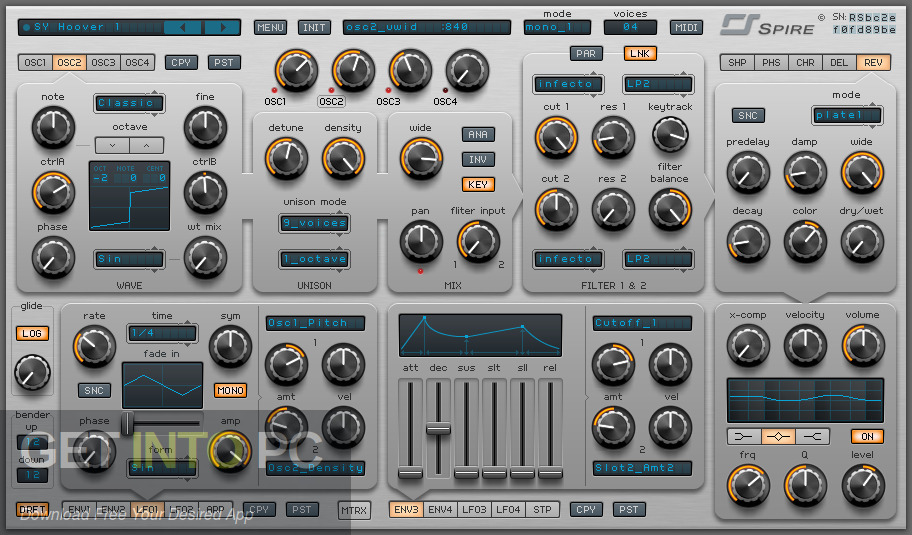Enable PAR parallel filter routing
912x535 pixels.
[586, 54]
